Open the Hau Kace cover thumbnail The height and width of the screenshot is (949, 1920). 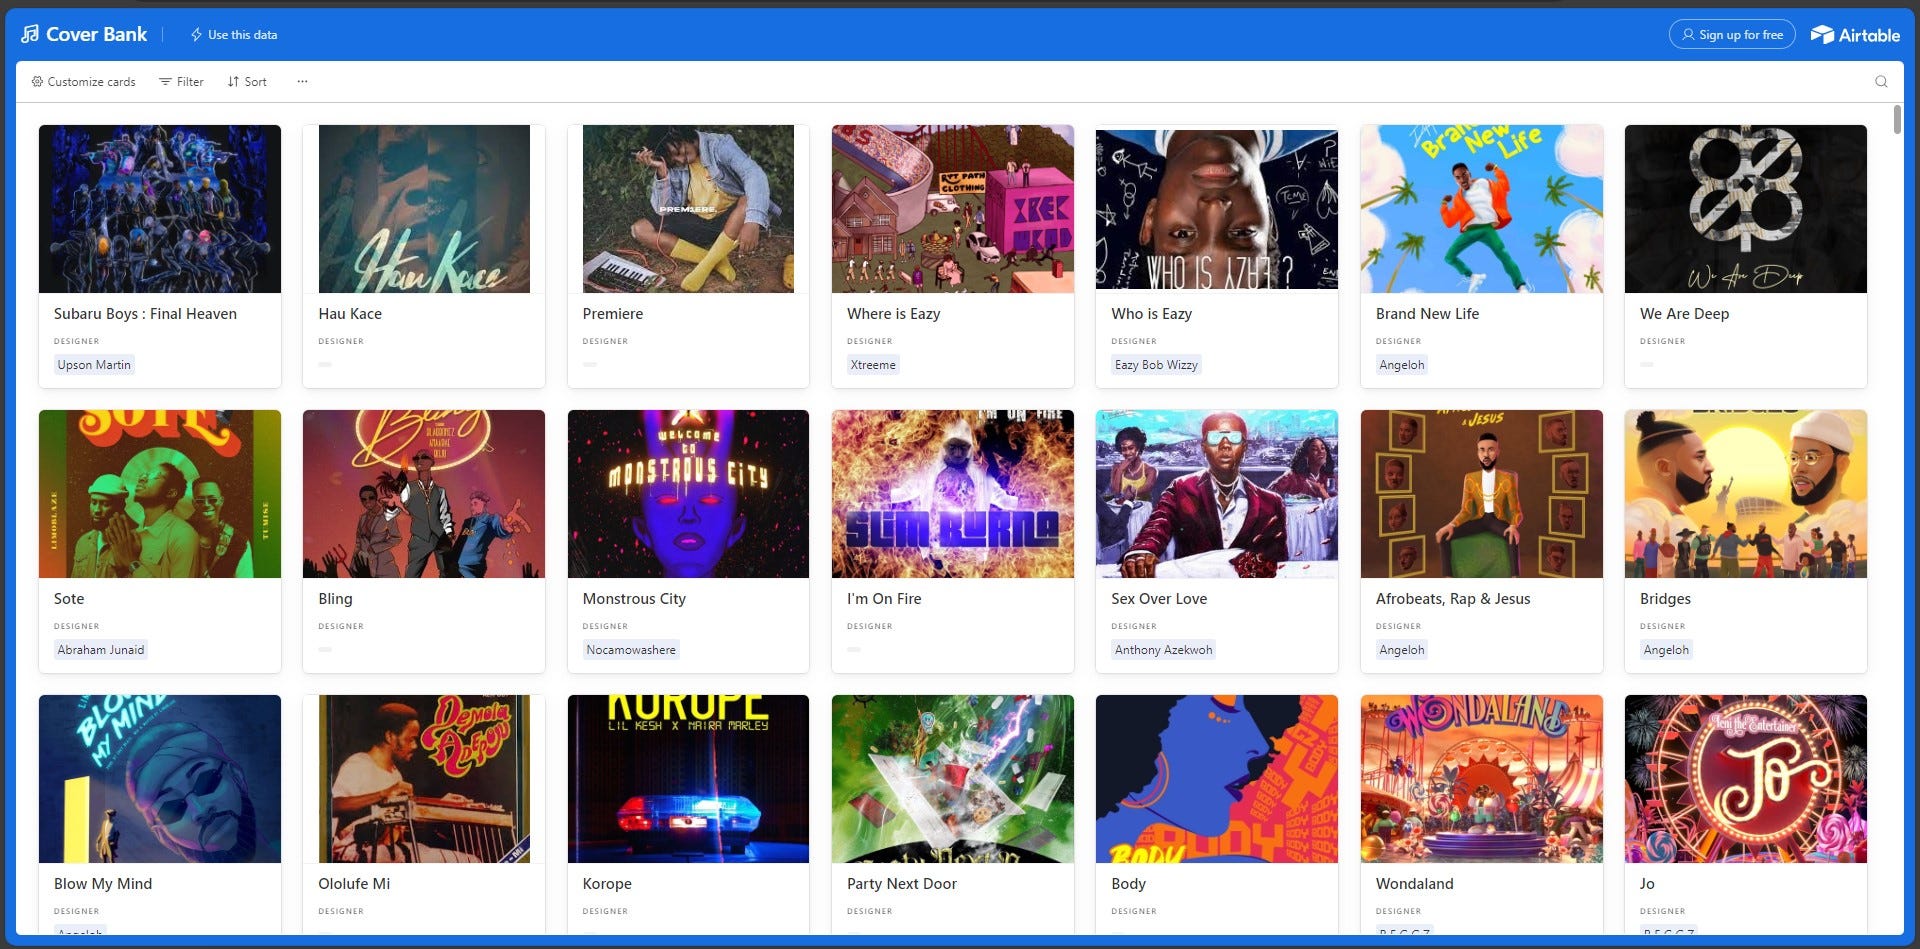tap(424, 209)
